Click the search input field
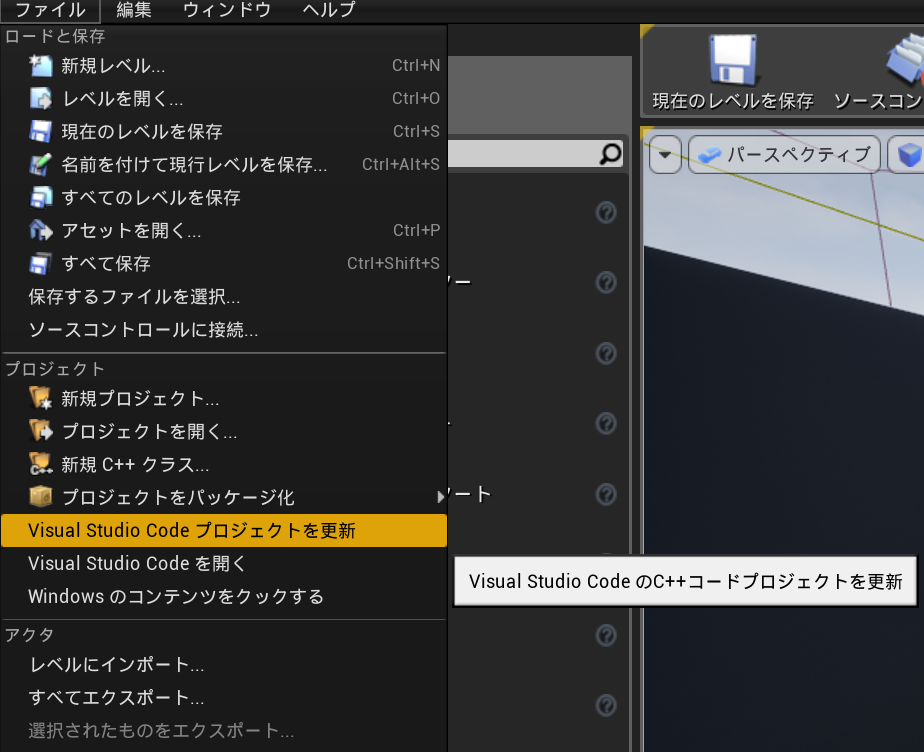This screenshot has width=924, height=752. tap(535, 154)
